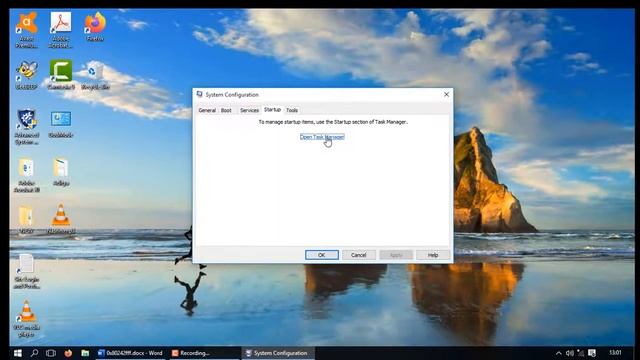Close the System Configuration dialog
Viewport: 640px width, 360px height.
[x=447, y=94]
